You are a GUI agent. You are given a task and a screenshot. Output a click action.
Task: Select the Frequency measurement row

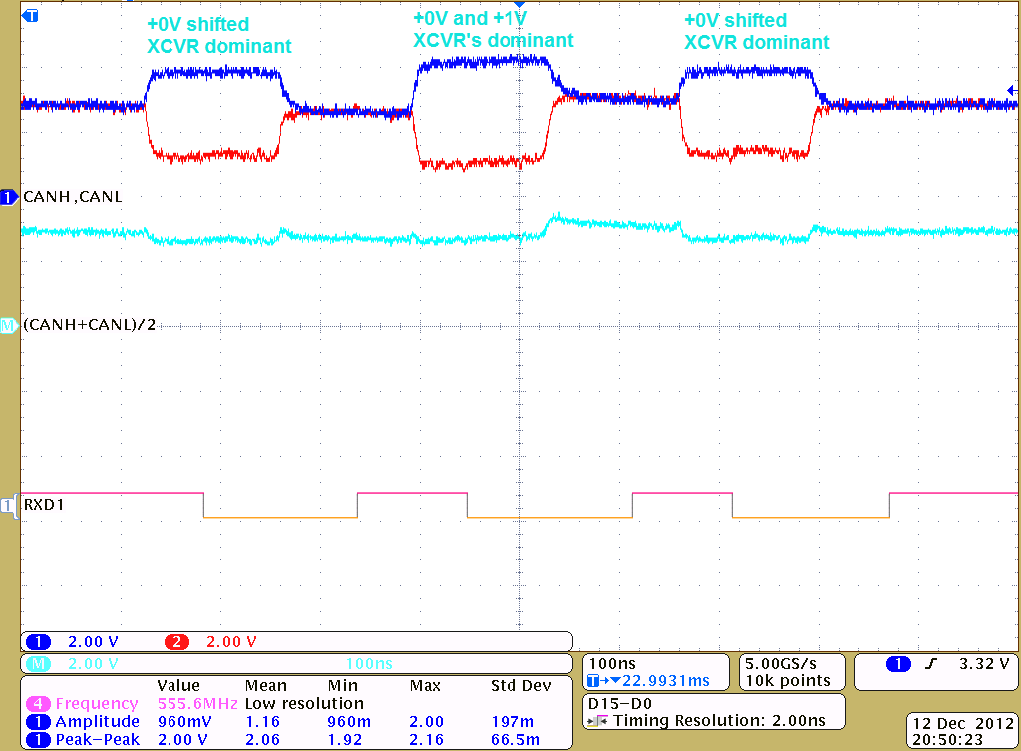pyautogui.click(x=97, y=704)
